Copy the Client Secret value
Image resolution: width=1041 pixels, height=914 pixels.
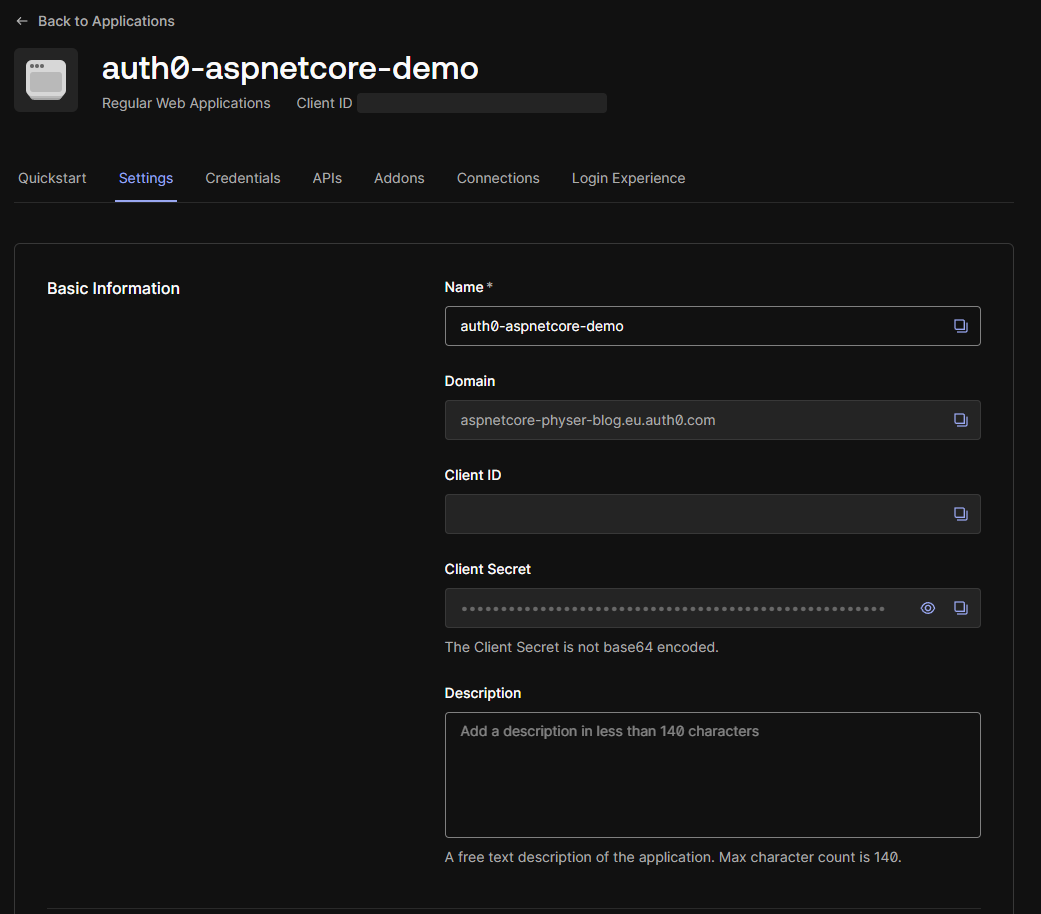pyautogui.click(x=961, y=608)
